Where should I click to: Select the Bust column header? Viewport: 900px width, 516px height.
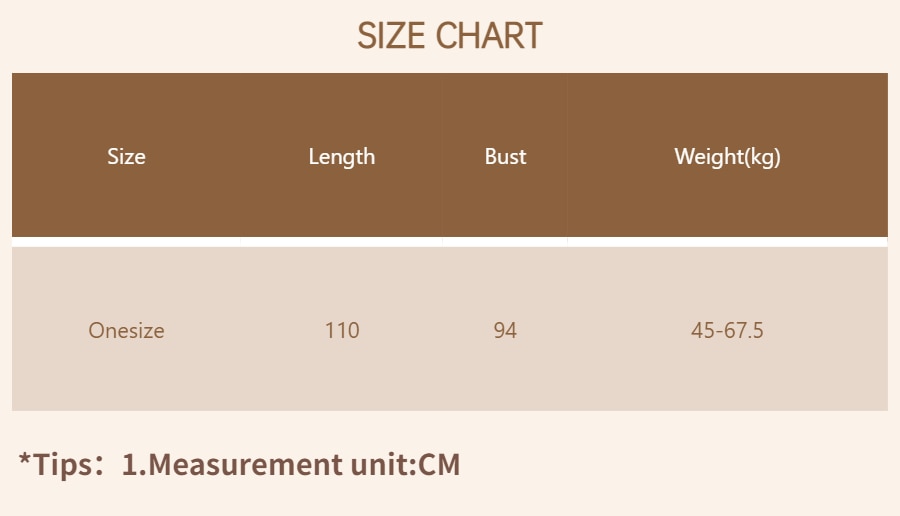tap(505, 157)
